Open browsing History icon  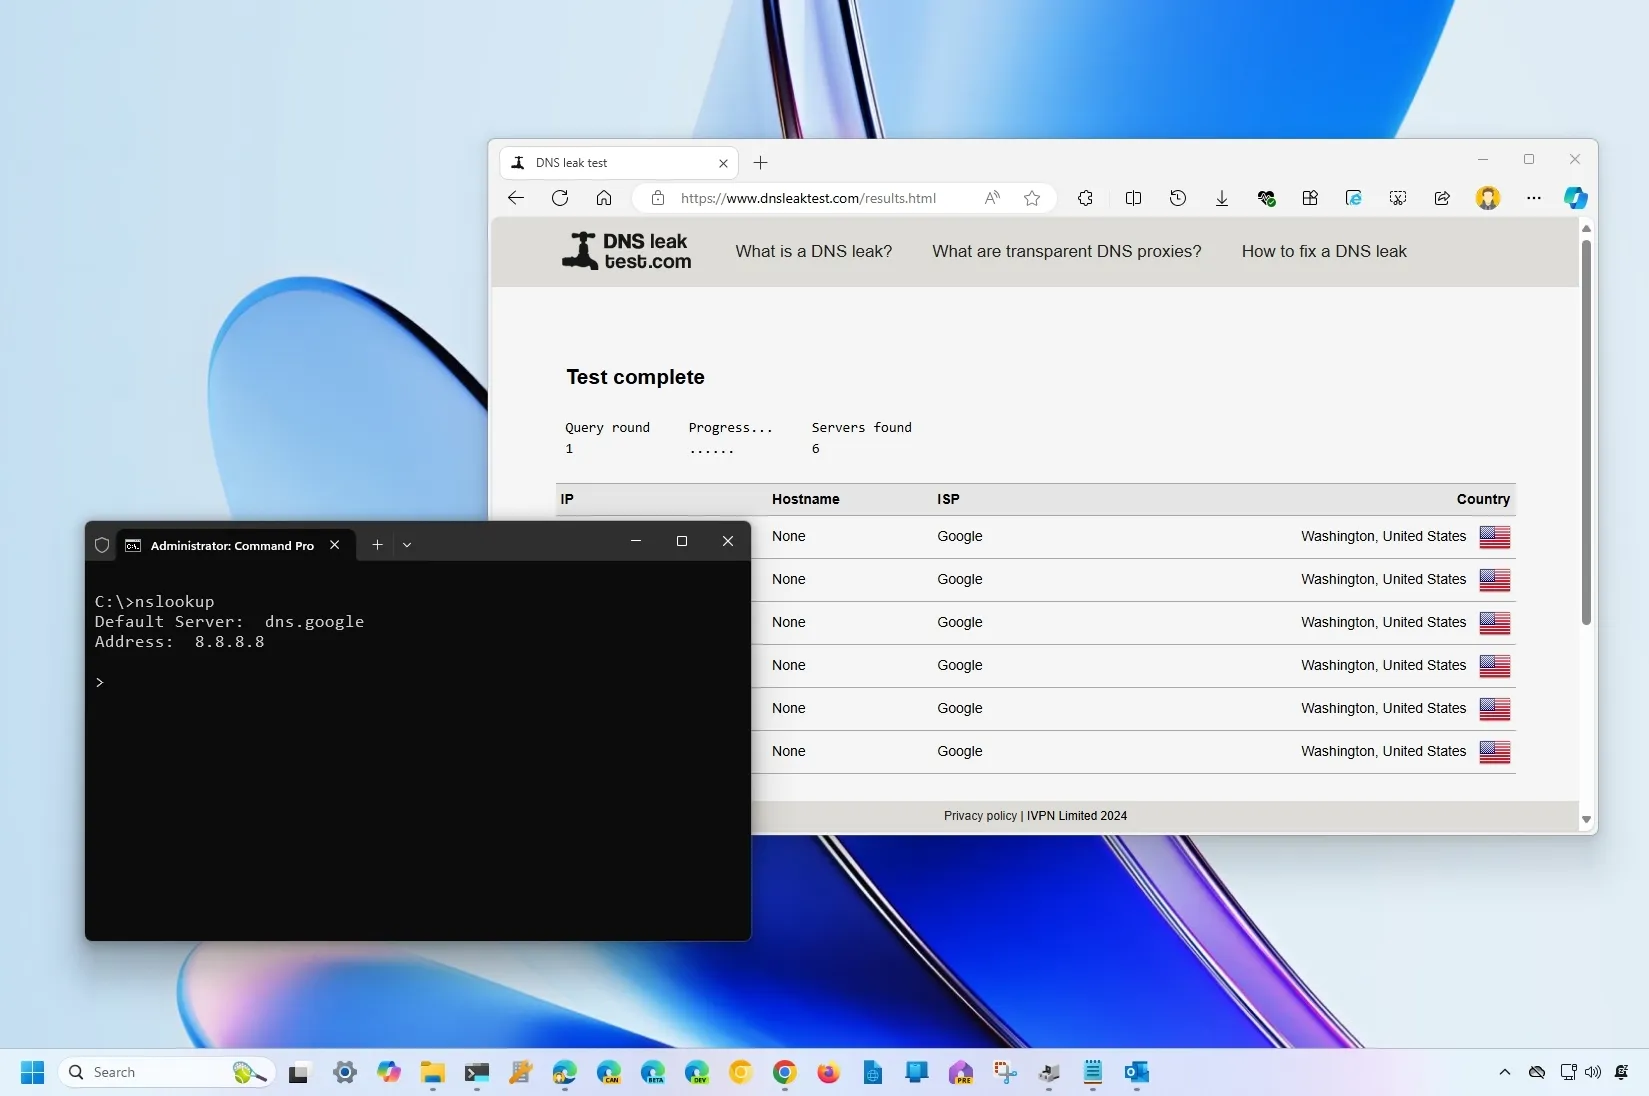(1178, 198)
